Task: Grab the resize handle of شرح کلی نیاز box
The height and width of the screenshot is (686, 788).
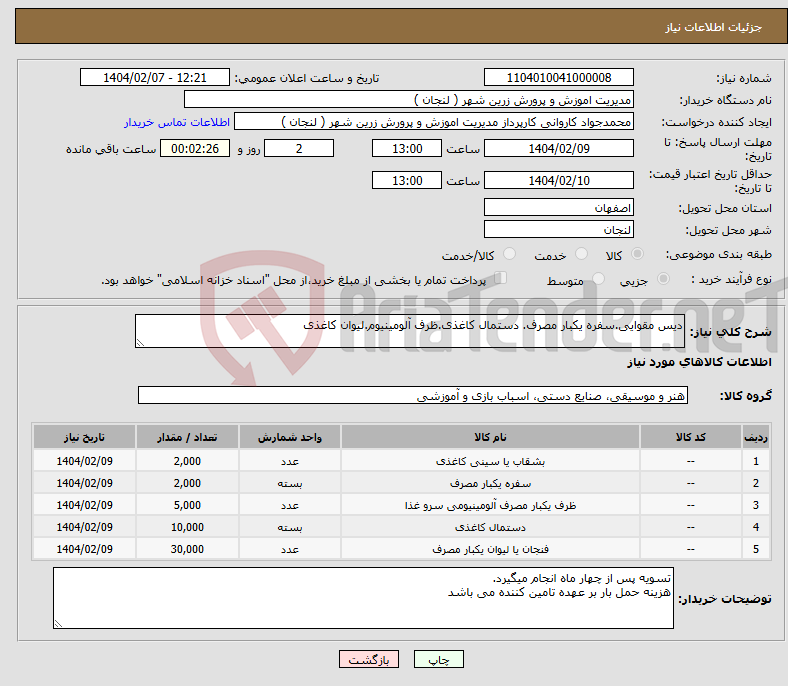Action: coord(141,343)
